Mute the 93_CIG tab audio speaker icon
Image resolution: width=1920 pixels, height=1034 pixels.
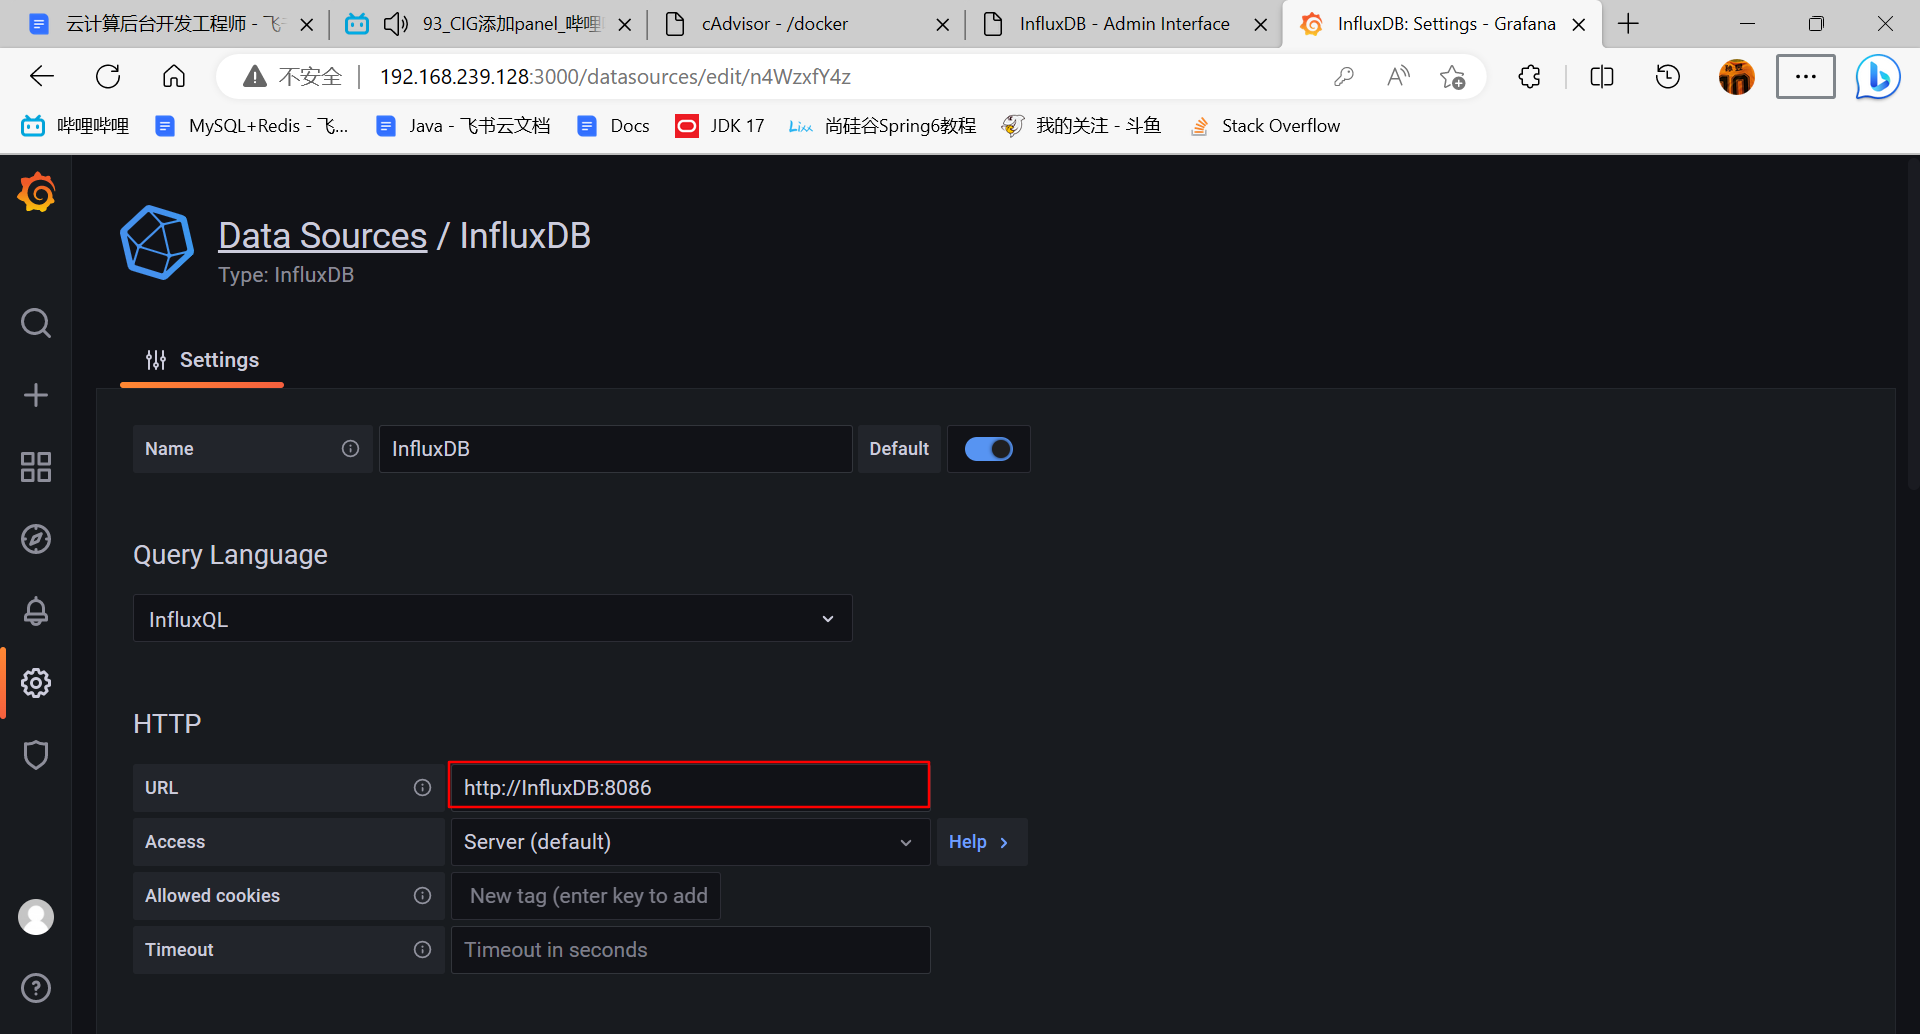click(396, 24)
